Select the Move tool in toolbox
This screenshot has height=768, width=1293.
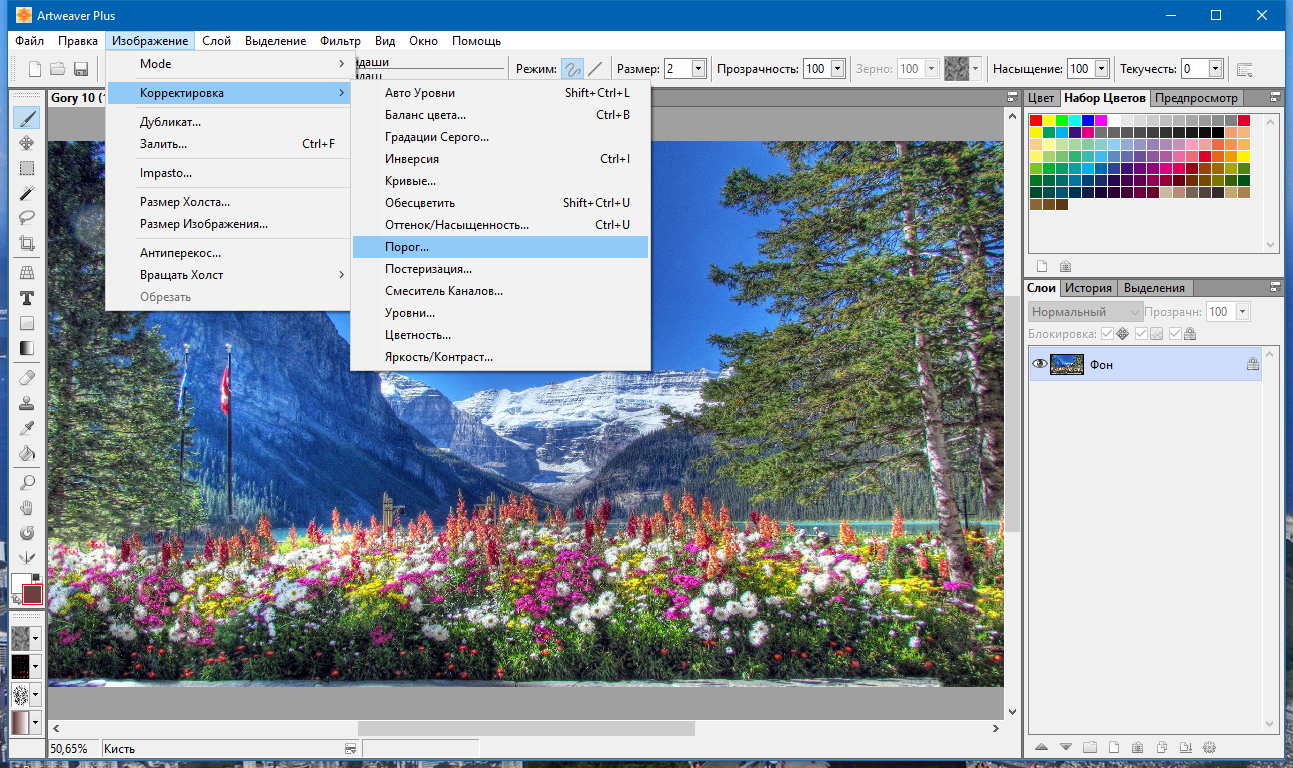27,143
